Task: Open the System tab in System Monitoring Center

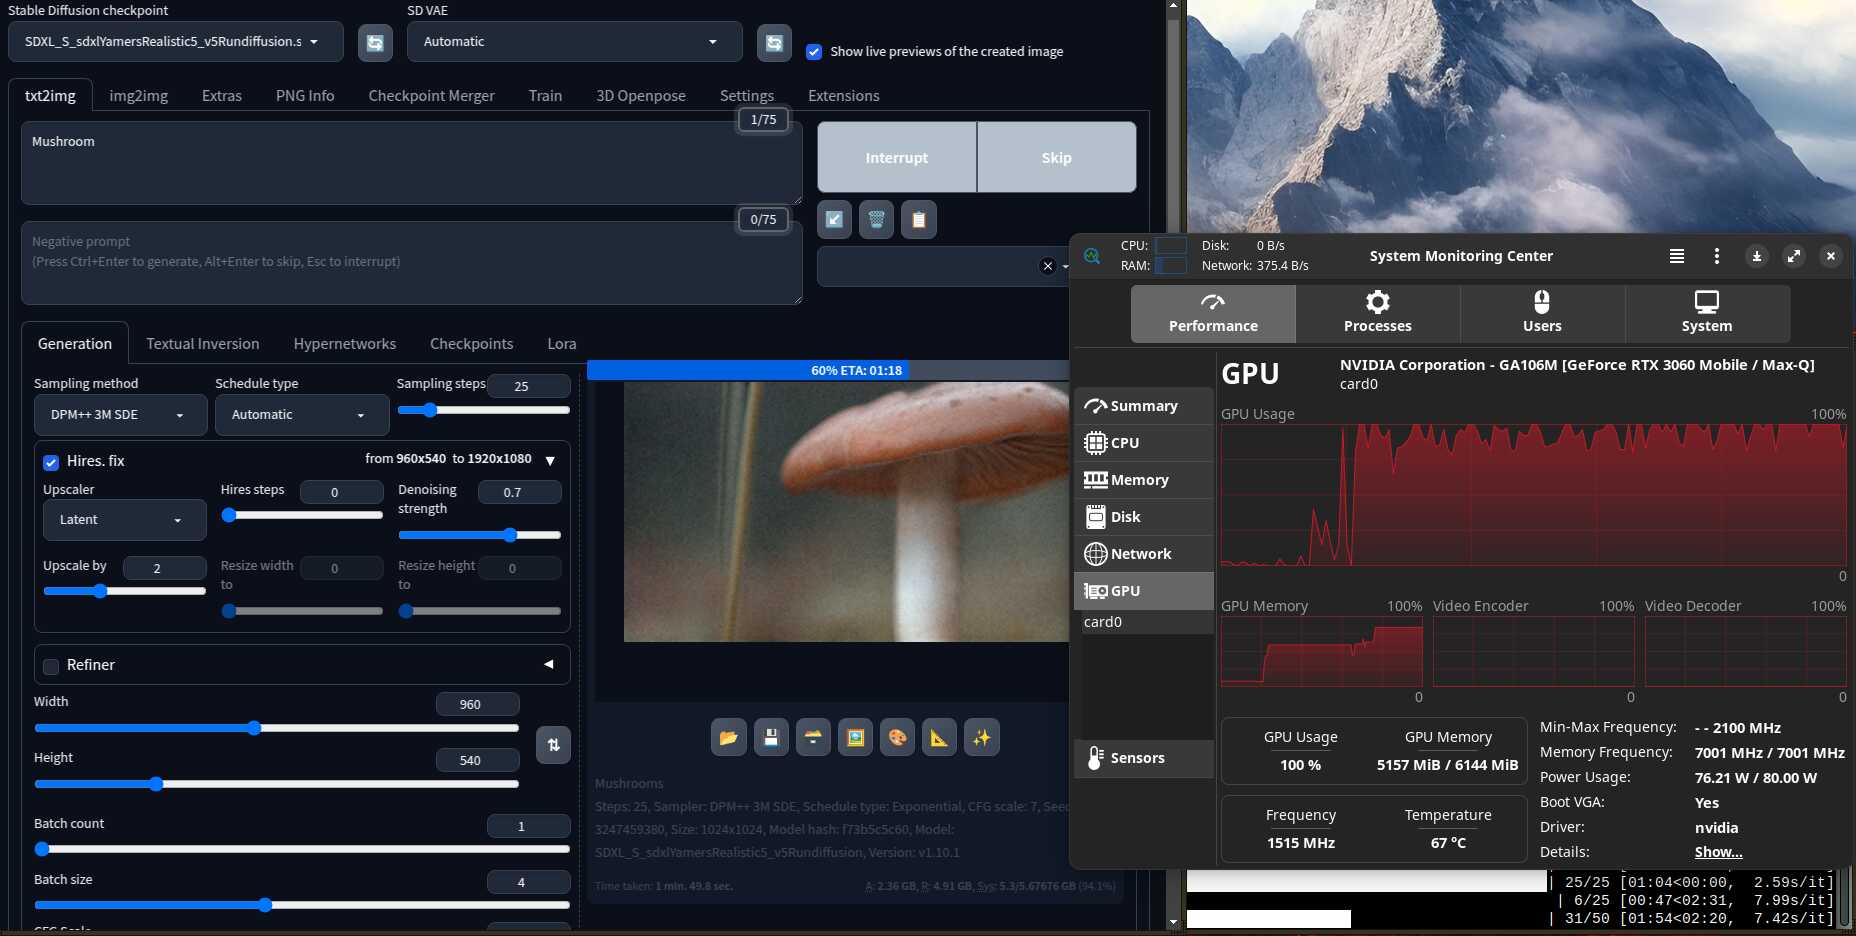Action: tap(1707, 314)
